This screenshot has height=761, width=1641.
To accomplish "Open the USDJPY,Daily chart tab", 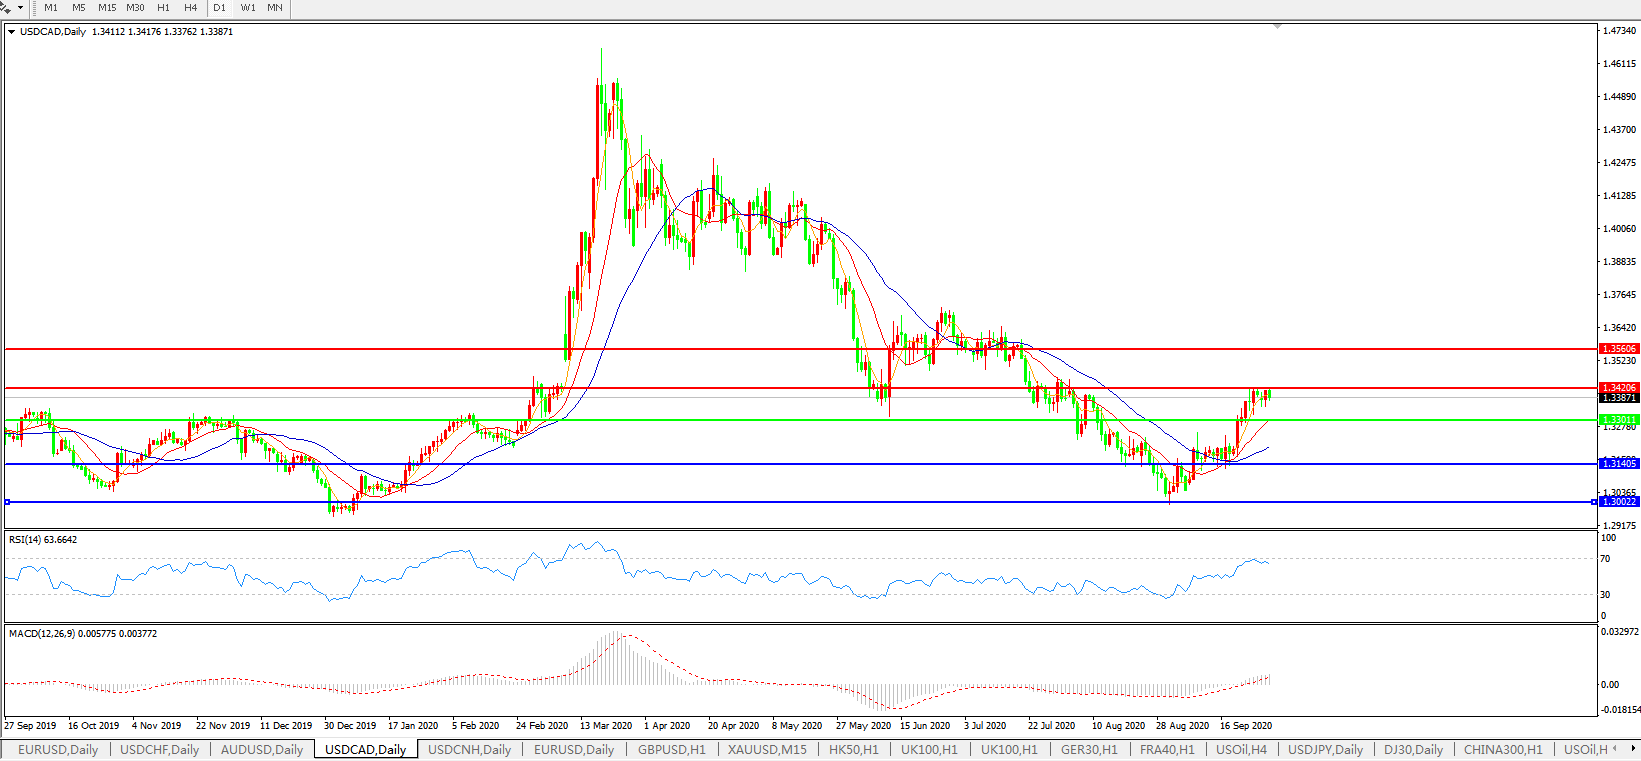I will pos(1325,750).
